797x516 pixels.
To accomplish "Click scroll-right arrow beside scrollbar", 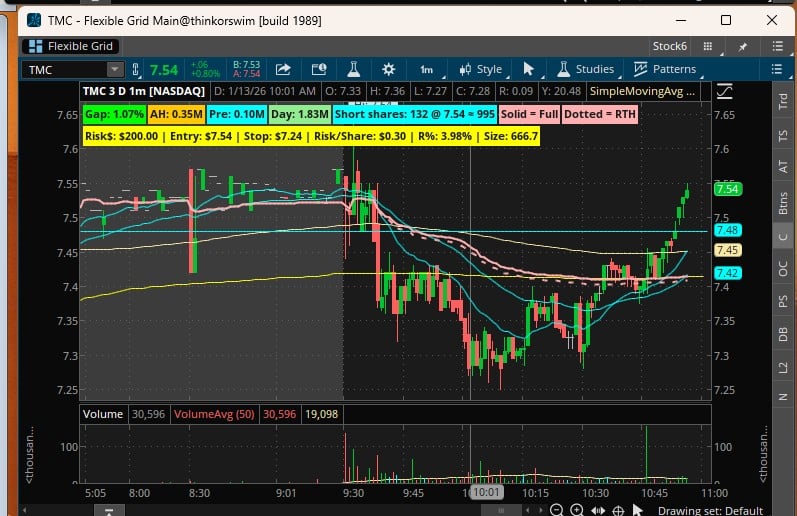I will [540, 510].
